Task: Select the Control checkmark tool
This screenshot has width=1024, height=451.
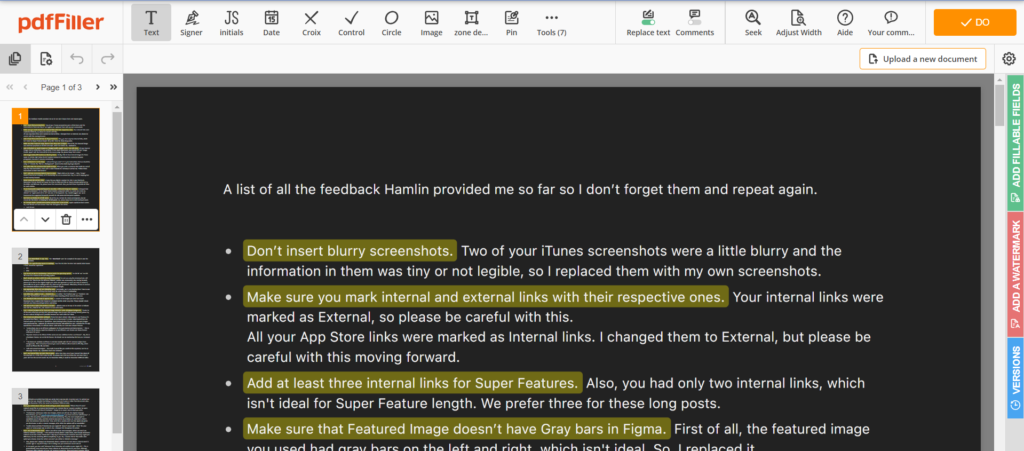Action: tap(351, 22)
